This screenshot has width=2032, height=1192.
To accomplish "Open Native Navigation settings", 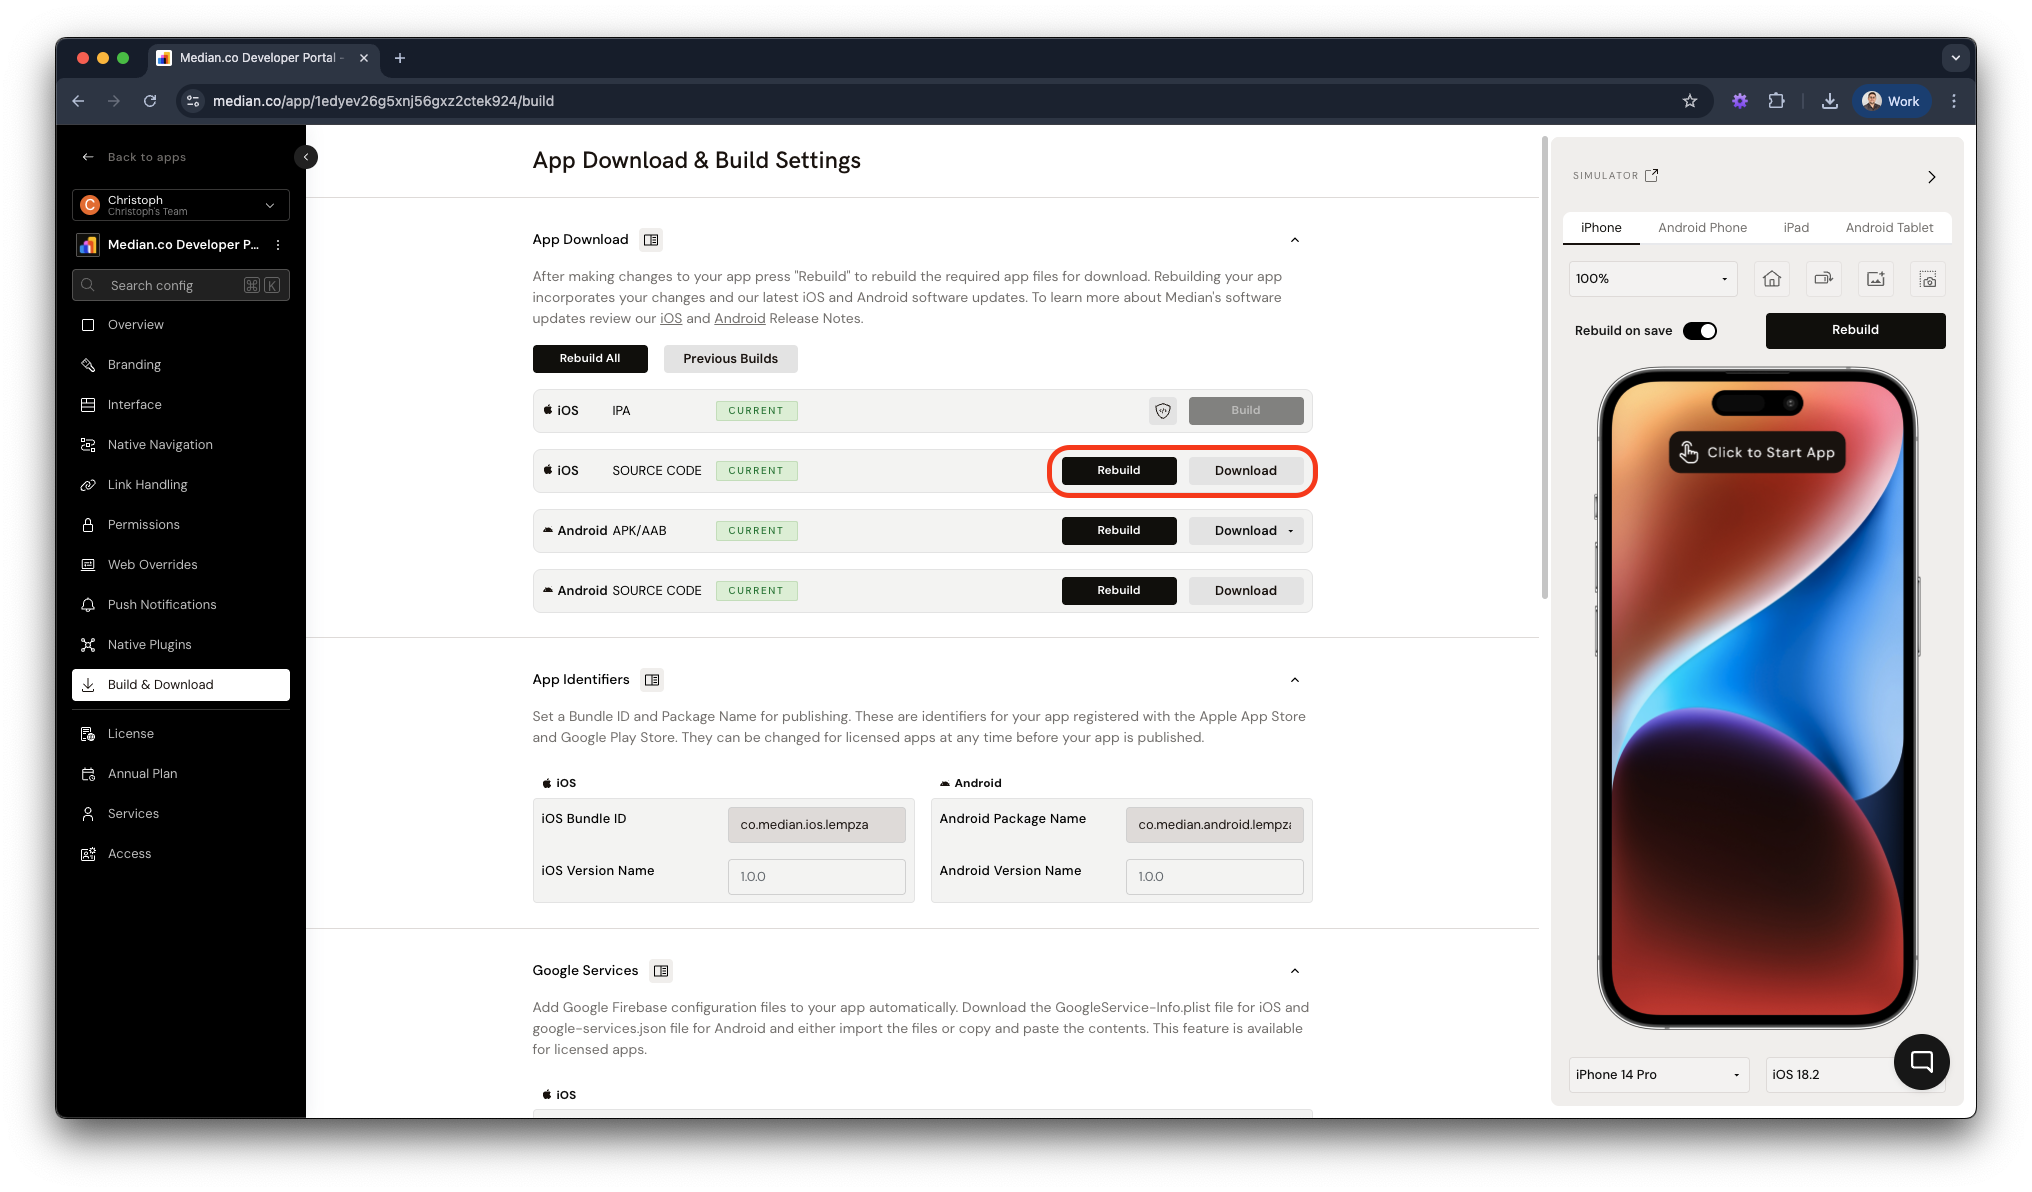I will (180, 445).
